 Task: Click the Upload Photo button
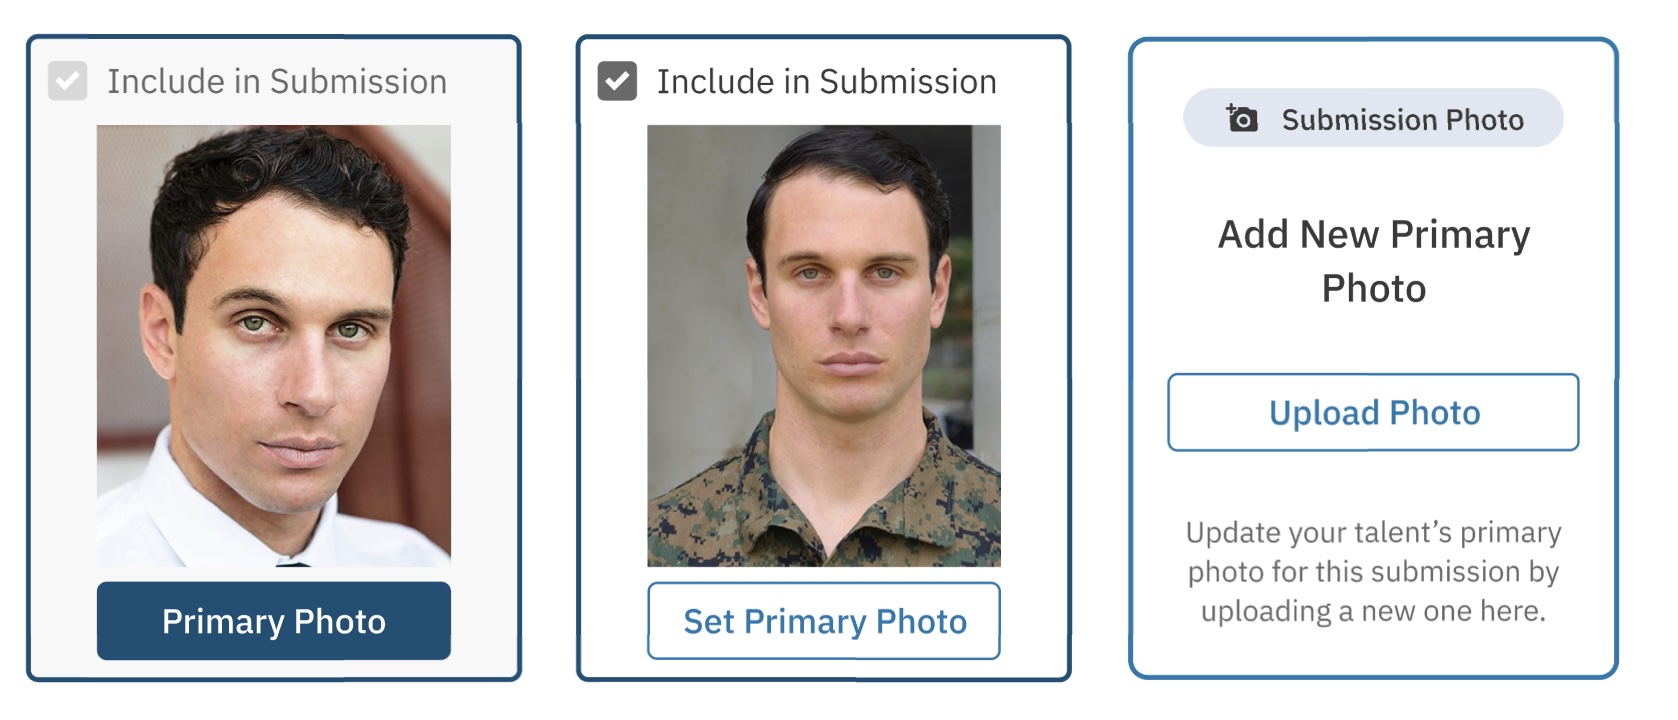pos(1373,412)
